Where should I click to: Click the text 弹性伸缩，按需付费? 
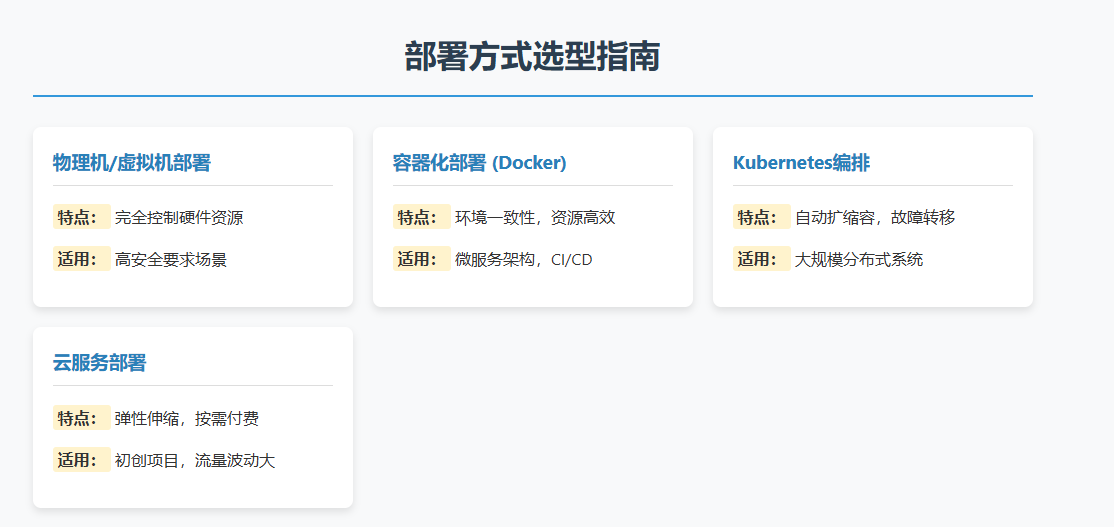(x=187, y=418)
